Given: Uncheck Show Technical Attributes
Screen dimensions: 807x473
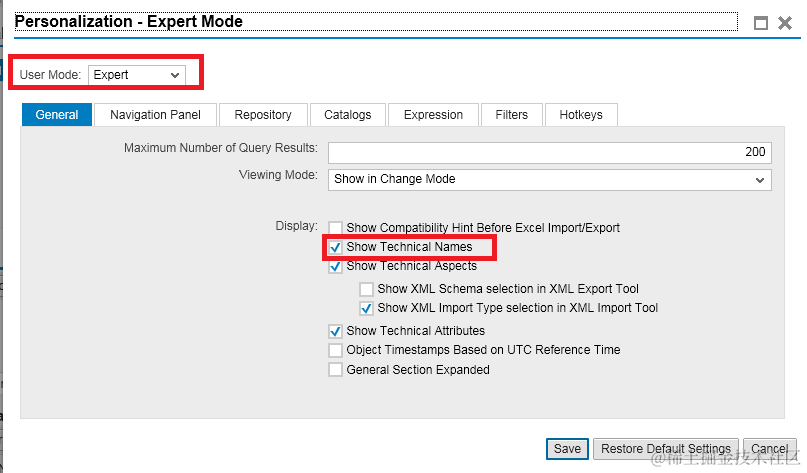Looking at the screenshot, I should tap(336, 331).
